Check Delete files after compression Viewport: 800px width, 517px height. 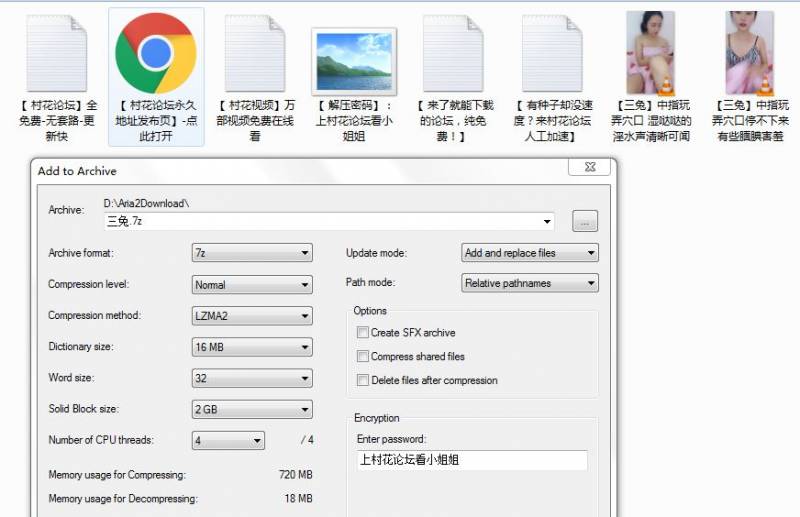363,380
